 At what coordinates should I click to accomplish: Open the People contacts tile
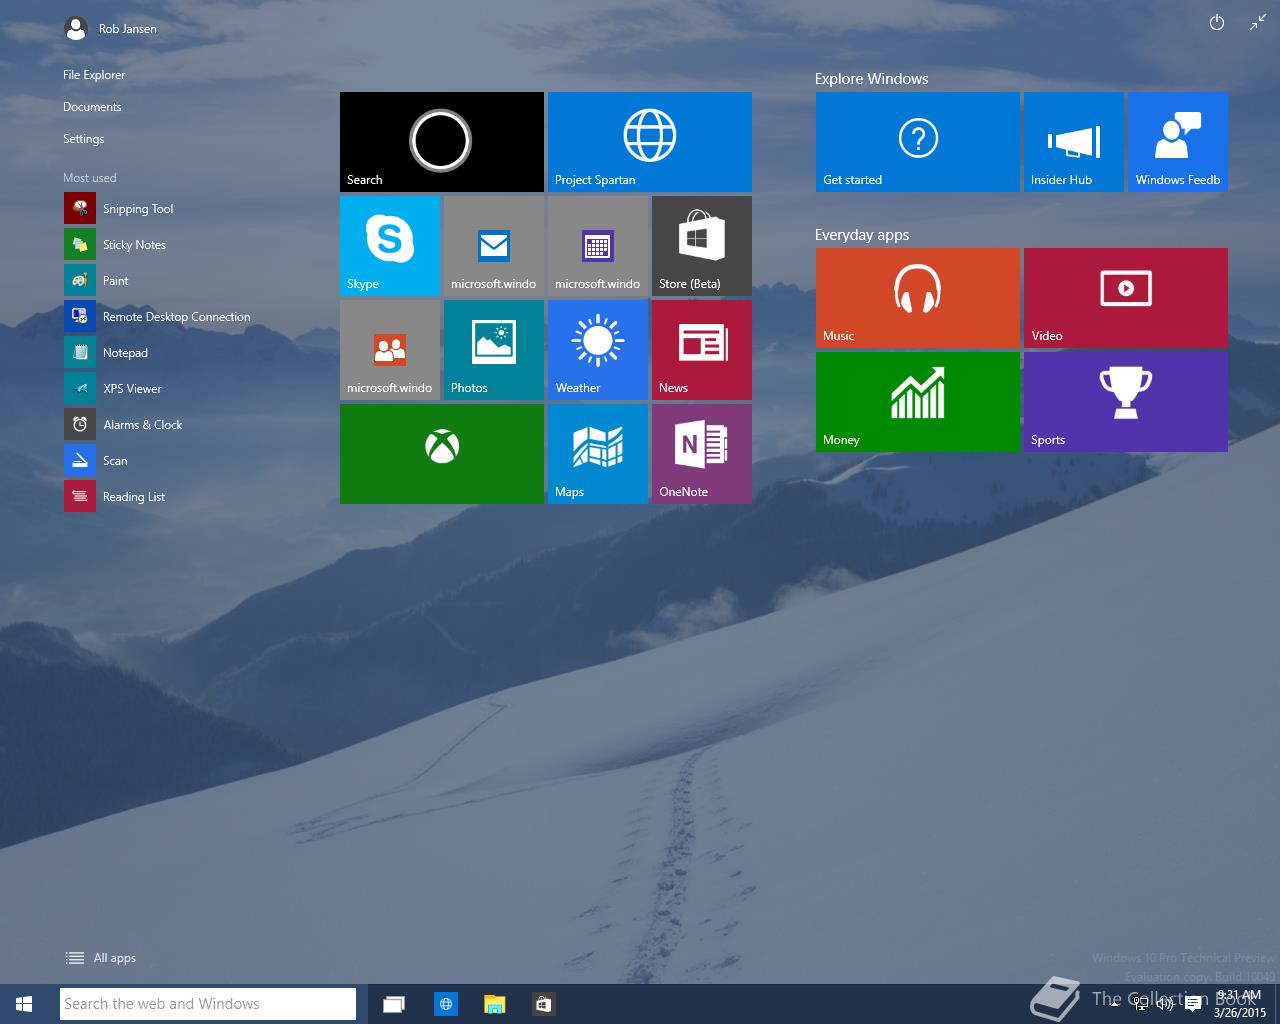tap(390, 350)
